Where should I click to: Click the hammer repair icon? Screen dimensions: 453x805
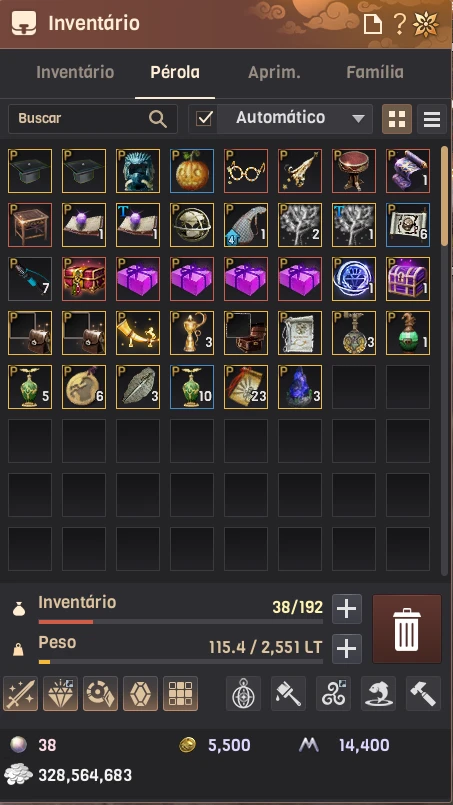[x=423, y=694]
